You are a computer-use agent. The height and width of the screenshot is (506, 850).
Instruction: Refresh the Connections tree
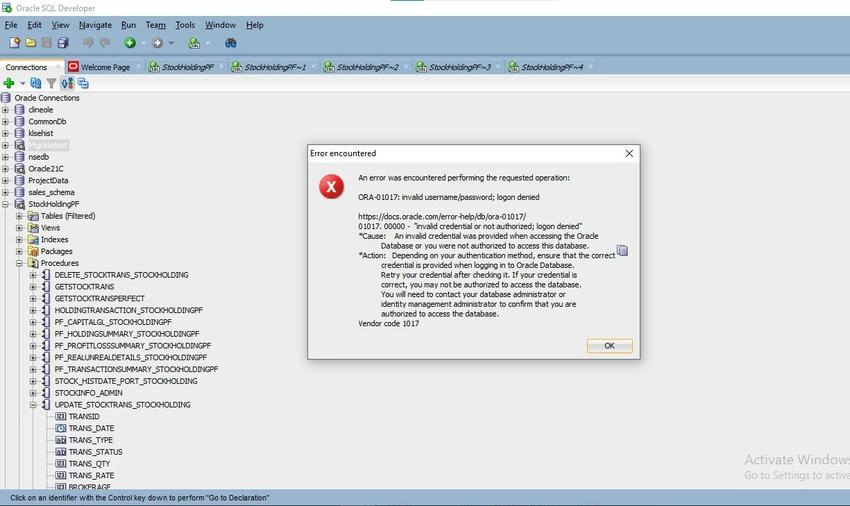pyautogui.click(x=36, y=83)
